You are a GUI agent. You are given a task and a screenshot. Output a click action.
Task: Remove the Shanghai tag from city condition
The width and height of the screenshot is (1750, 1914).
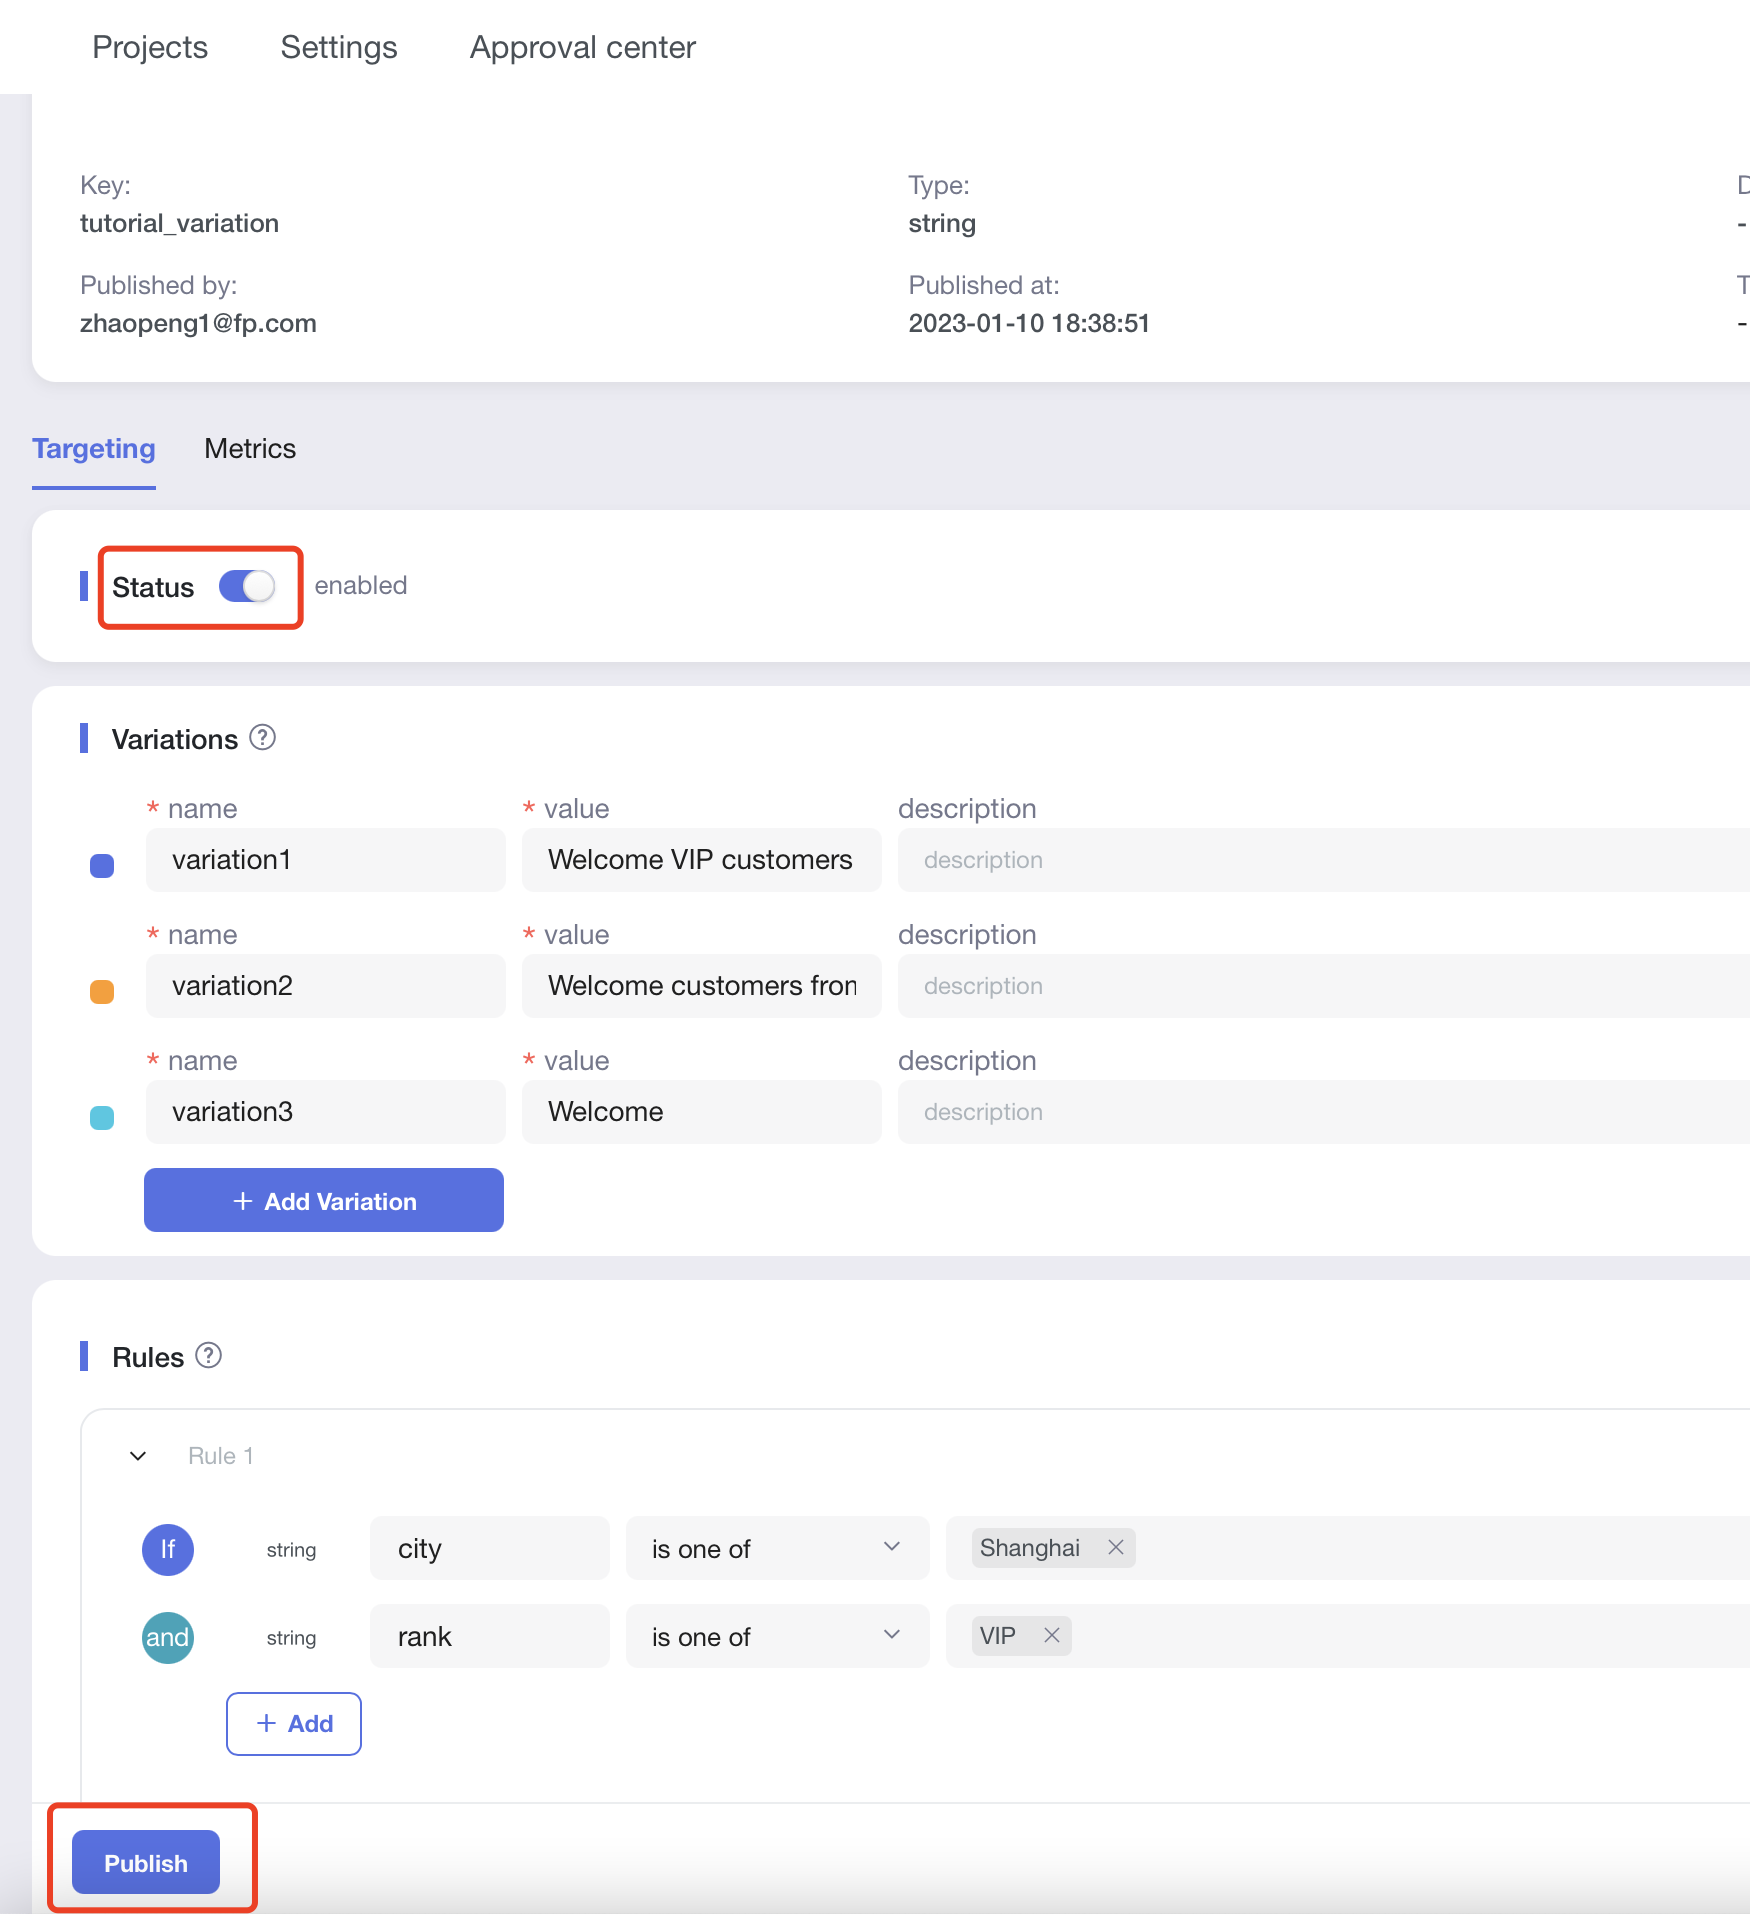(1116, 1548)
